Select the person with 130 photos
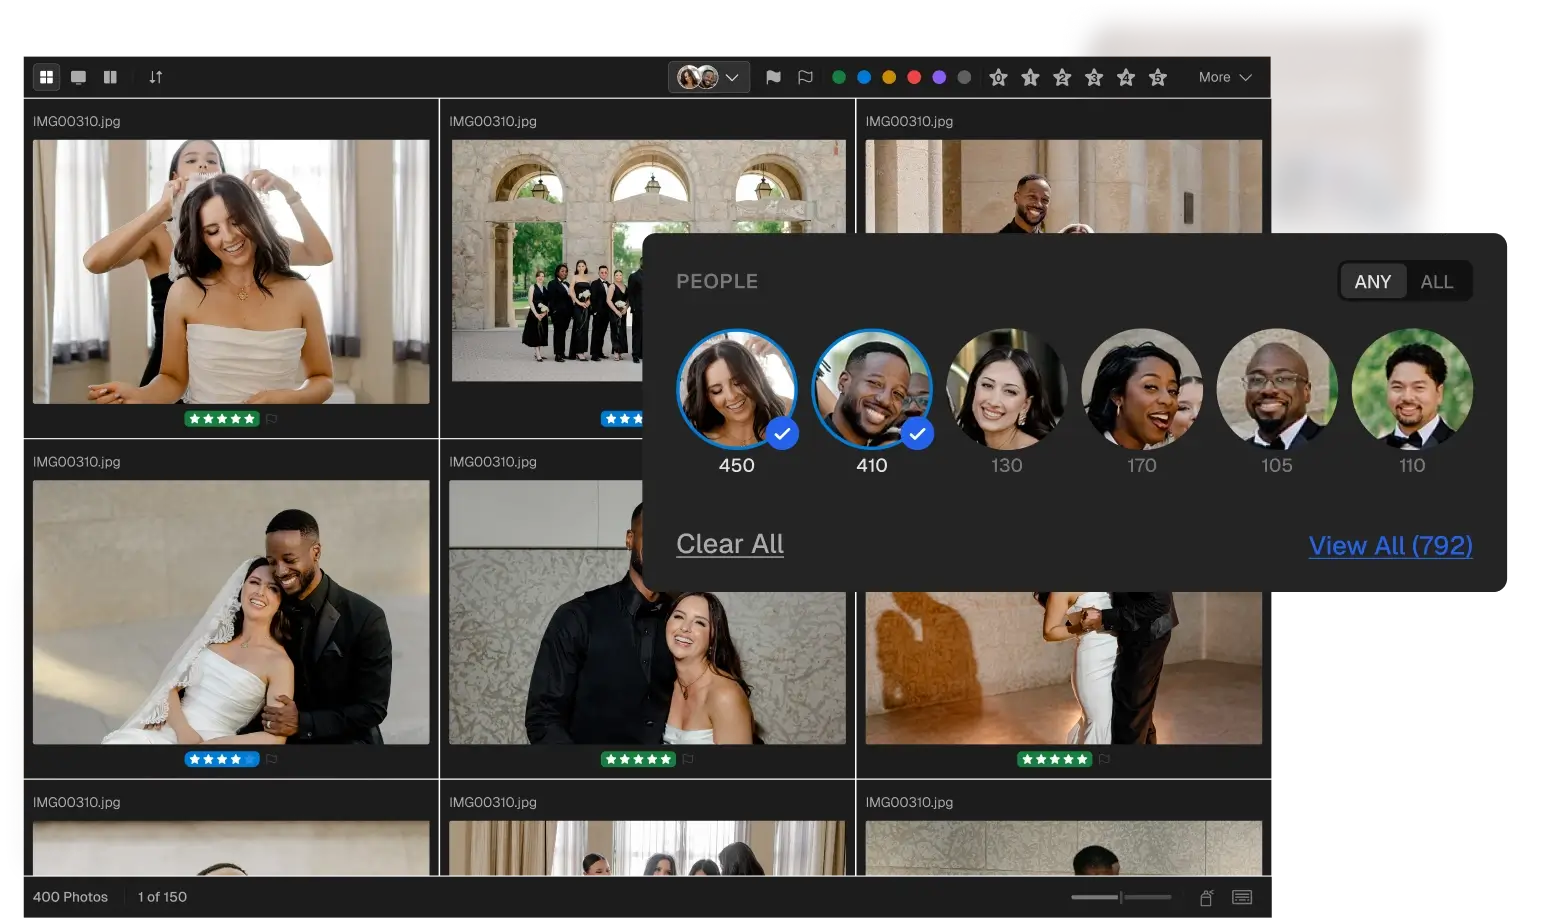This screenshot has width=1551, height=922. (x=1007, y=389)
